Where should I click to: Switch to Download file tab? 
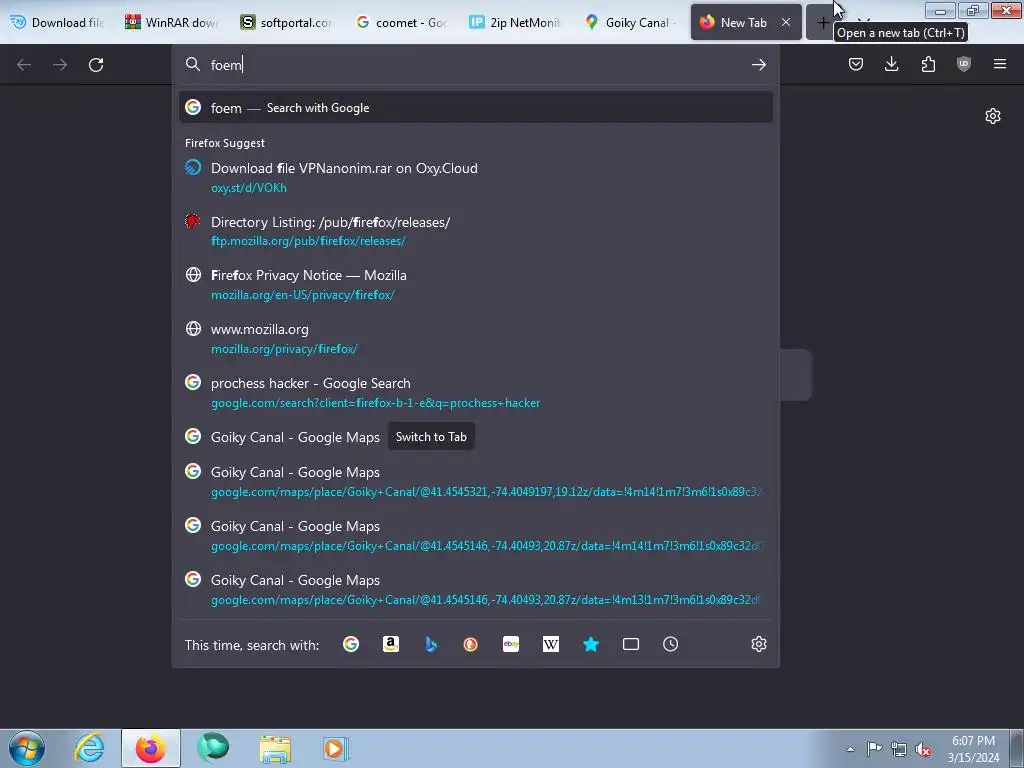59,22
